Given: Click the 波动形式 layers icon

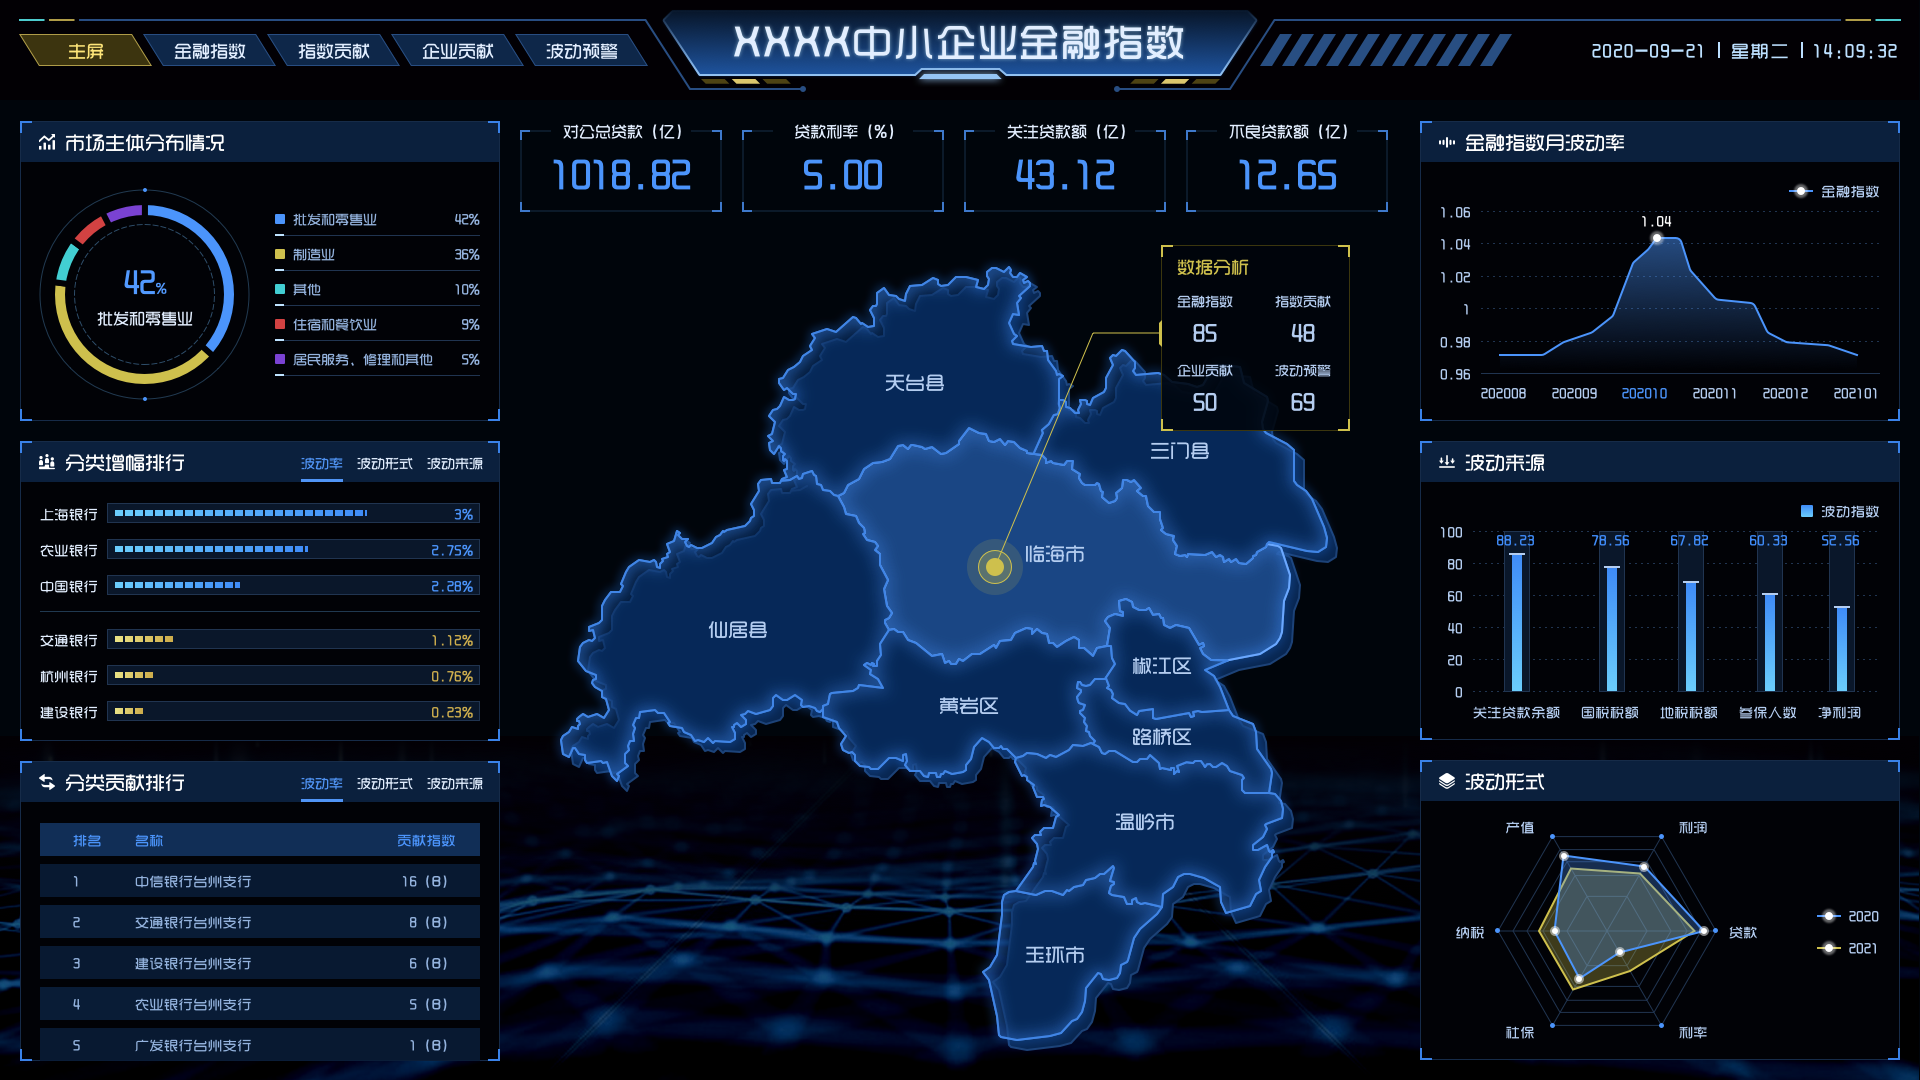Looking at the screenshot, I should [x=1447, y=782].
